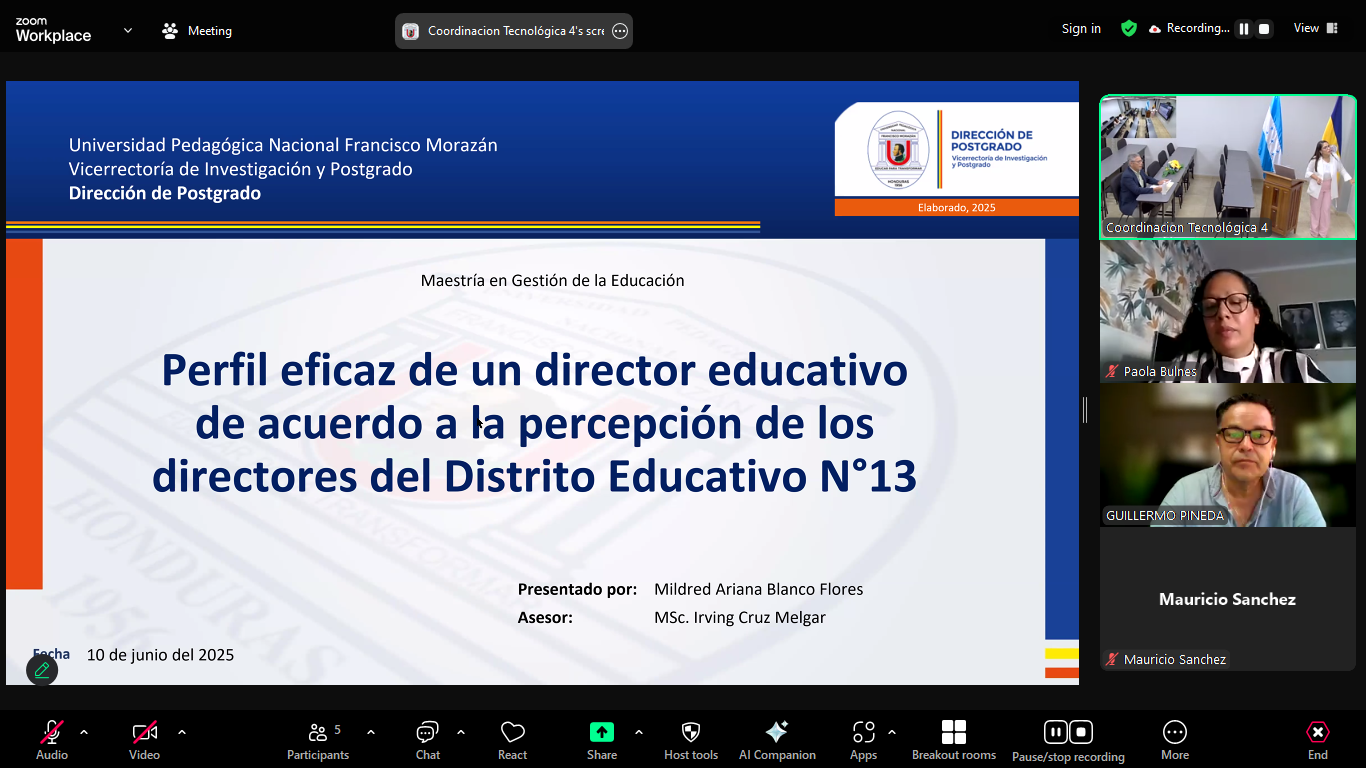Open React emoji menu
This screenshot has height=768, width=1366.
[x=513, y=740]
